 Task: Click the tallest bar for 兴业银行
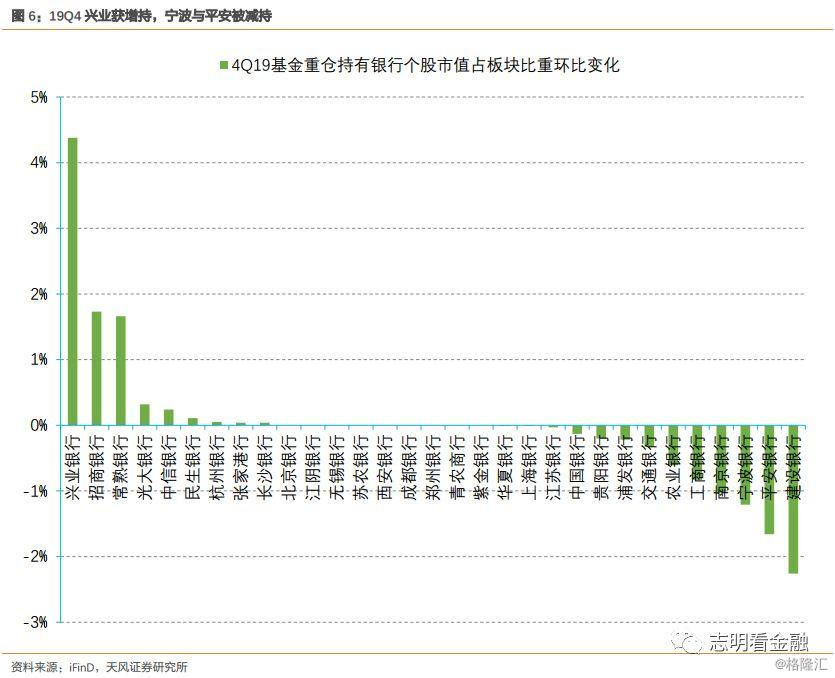(x=72, y=281)
